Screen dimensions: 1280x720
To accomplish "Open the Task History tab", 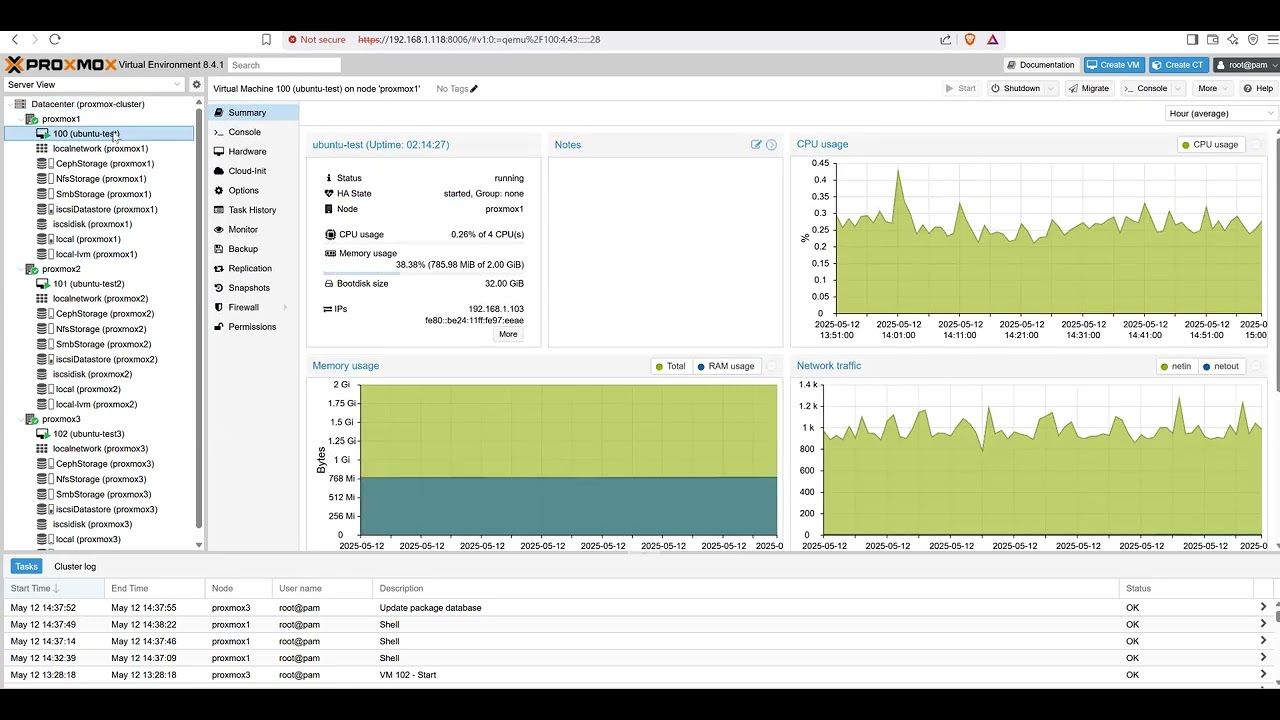I will click(254, 210).
